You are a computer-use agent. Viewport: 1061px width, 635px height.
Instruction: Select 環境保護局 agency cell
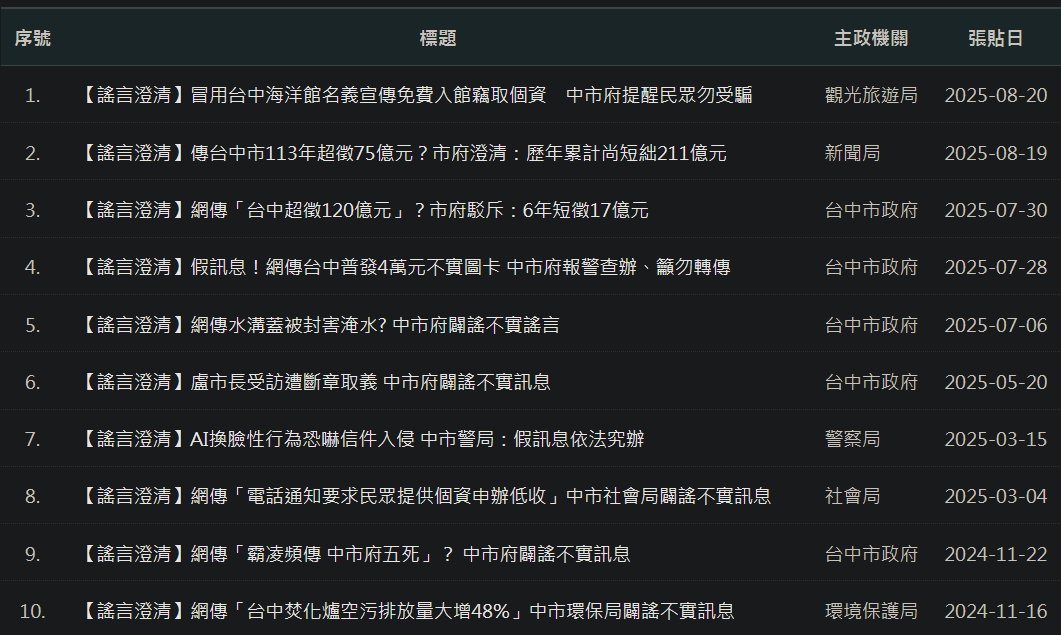pos(871,611)
